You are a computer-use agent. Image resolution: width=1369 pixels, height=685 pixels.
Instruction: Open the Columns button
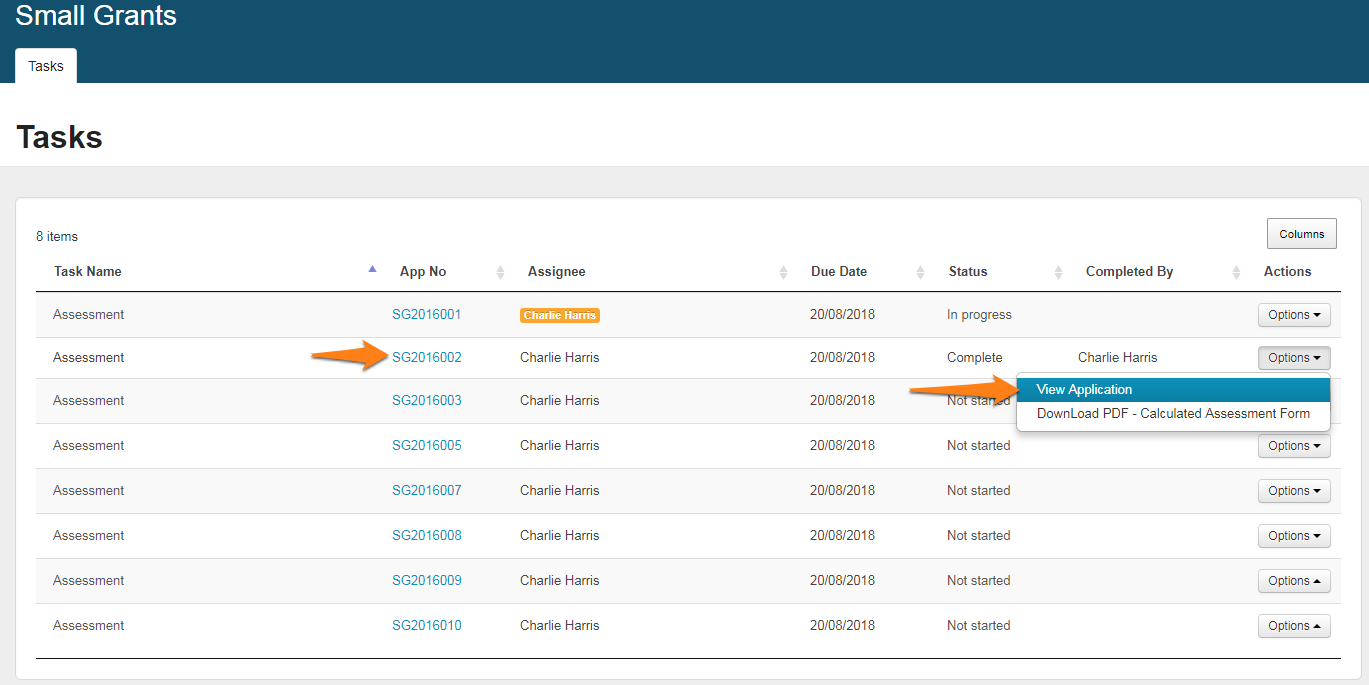click(1301, 234)
